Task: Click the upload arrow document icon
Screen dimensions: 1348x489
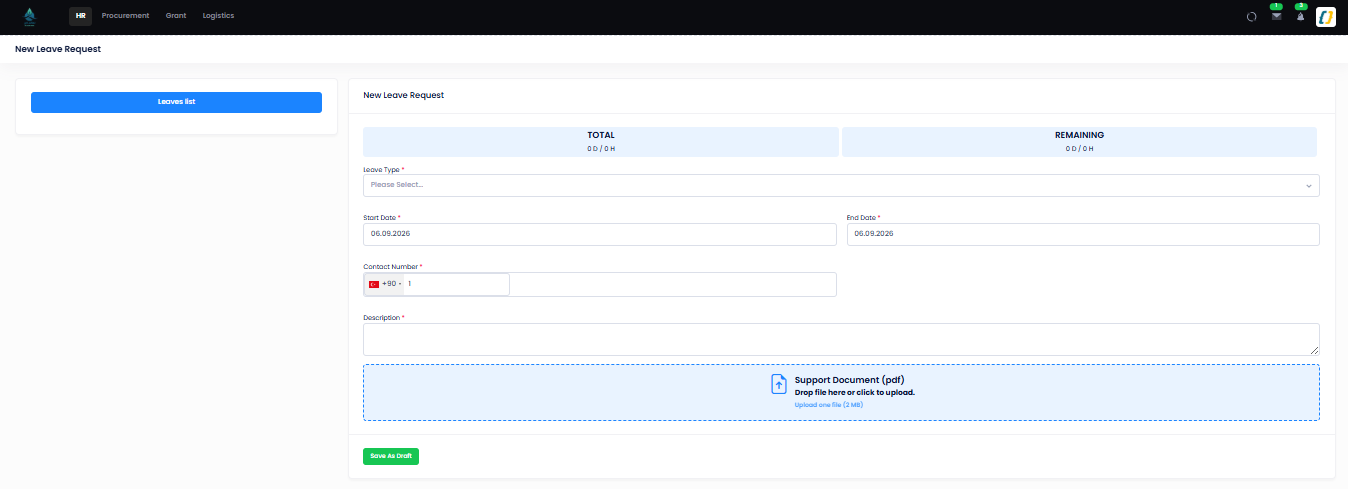Action: [779, 384]
